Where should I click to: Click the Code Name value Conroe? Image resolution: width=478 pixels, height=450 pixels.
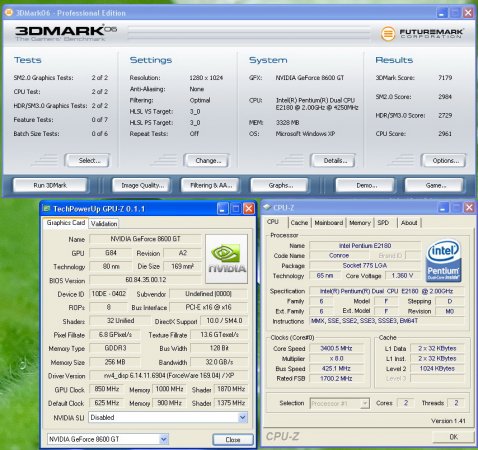pos(339,256)
